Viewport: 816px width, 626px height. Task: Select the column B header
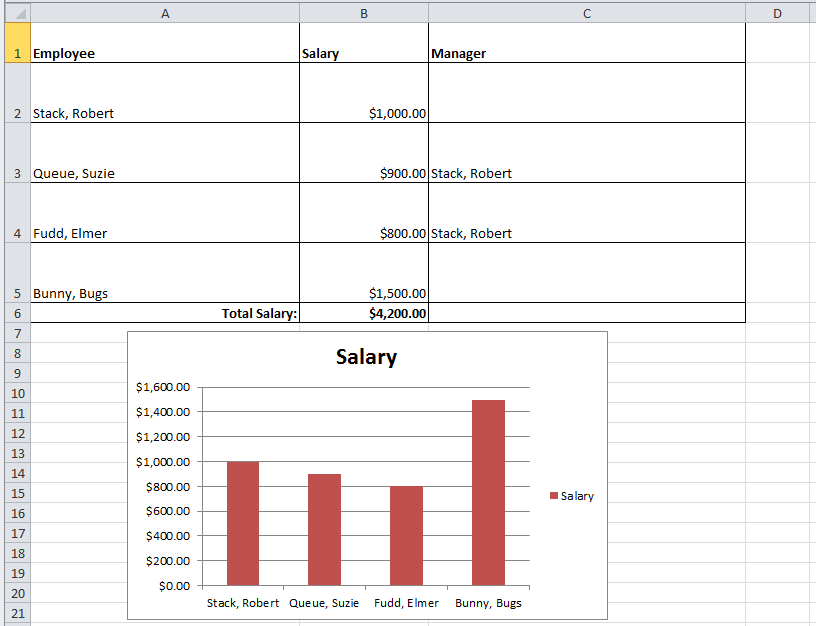pyautogui.click(x=363, y=12)
